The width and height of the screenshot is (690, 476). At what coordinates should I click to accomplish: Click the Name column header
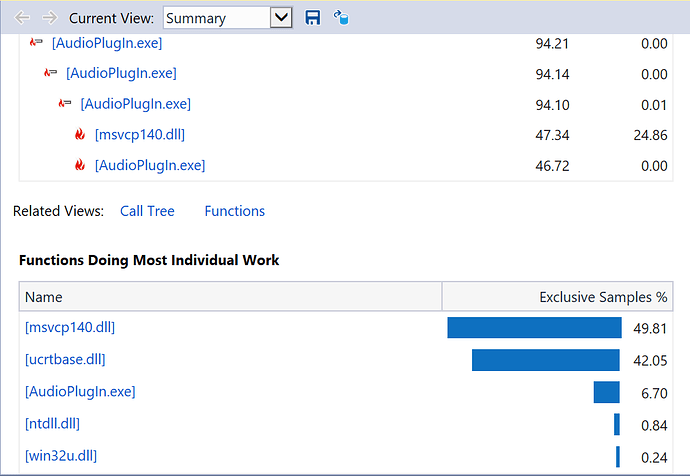pos(231,297)
